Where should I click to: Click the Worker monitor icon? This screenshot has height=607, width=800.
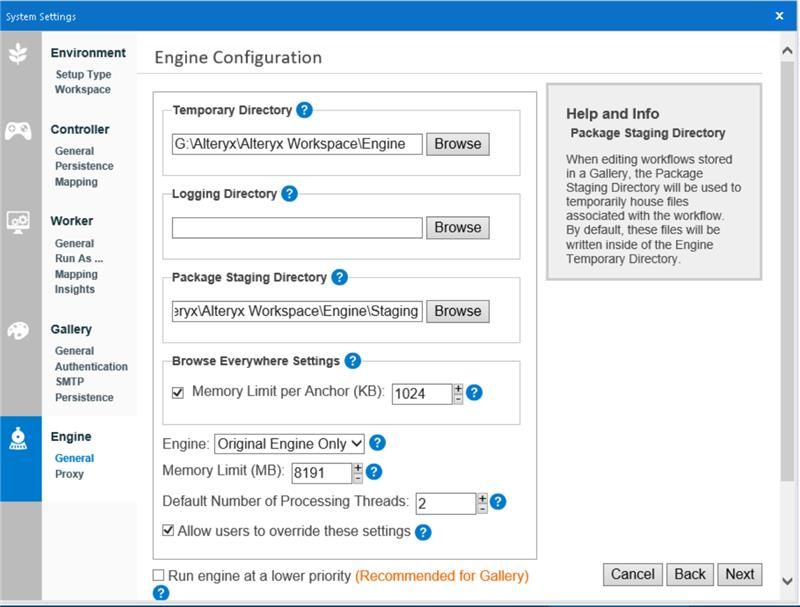tap(18, 222)
